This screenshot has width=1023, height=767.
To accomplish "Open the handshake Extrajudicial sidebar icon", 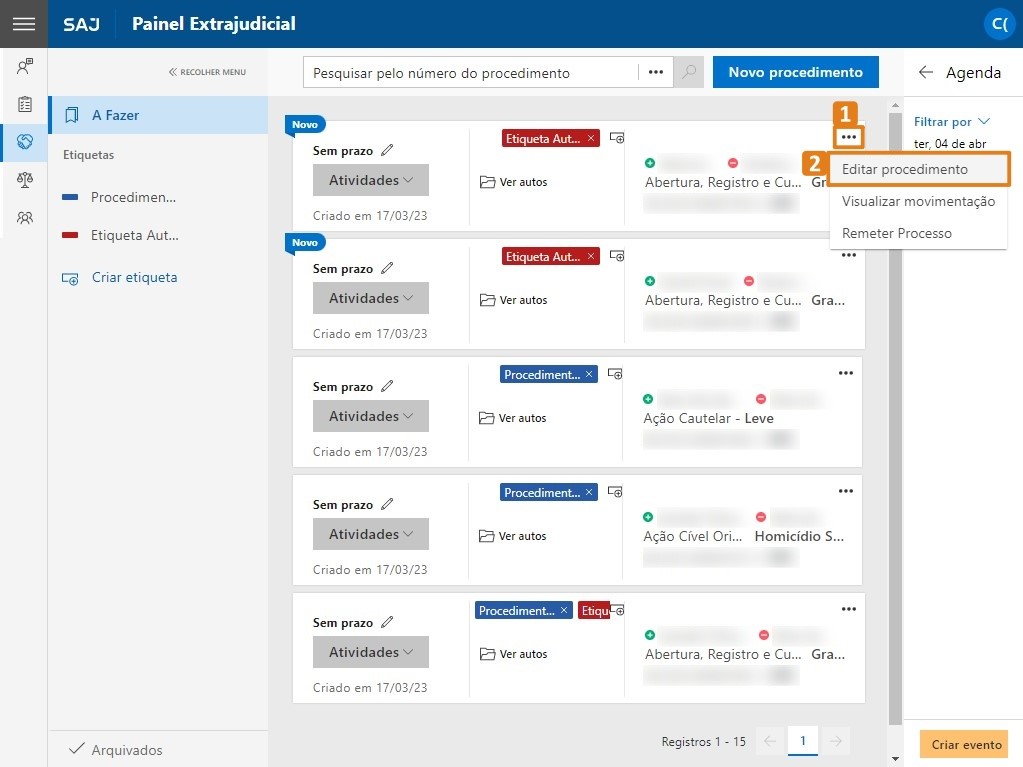I will pyautogui.click(x=25, y=142).
